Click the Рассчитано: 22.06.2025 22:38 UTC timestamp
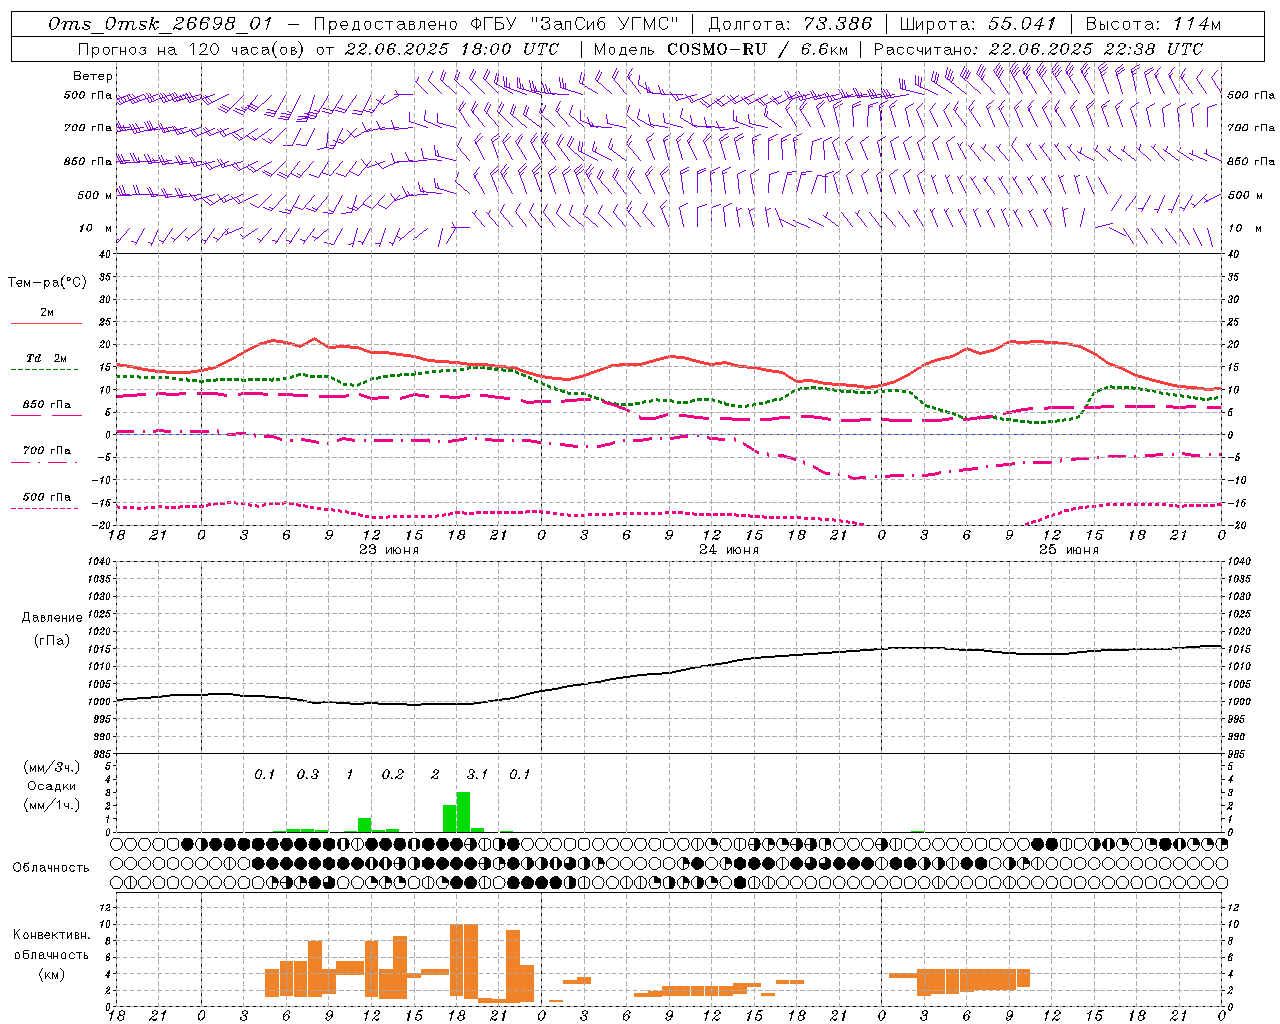Screen dimensions: 1280x1024 [x=1039, y=49]
